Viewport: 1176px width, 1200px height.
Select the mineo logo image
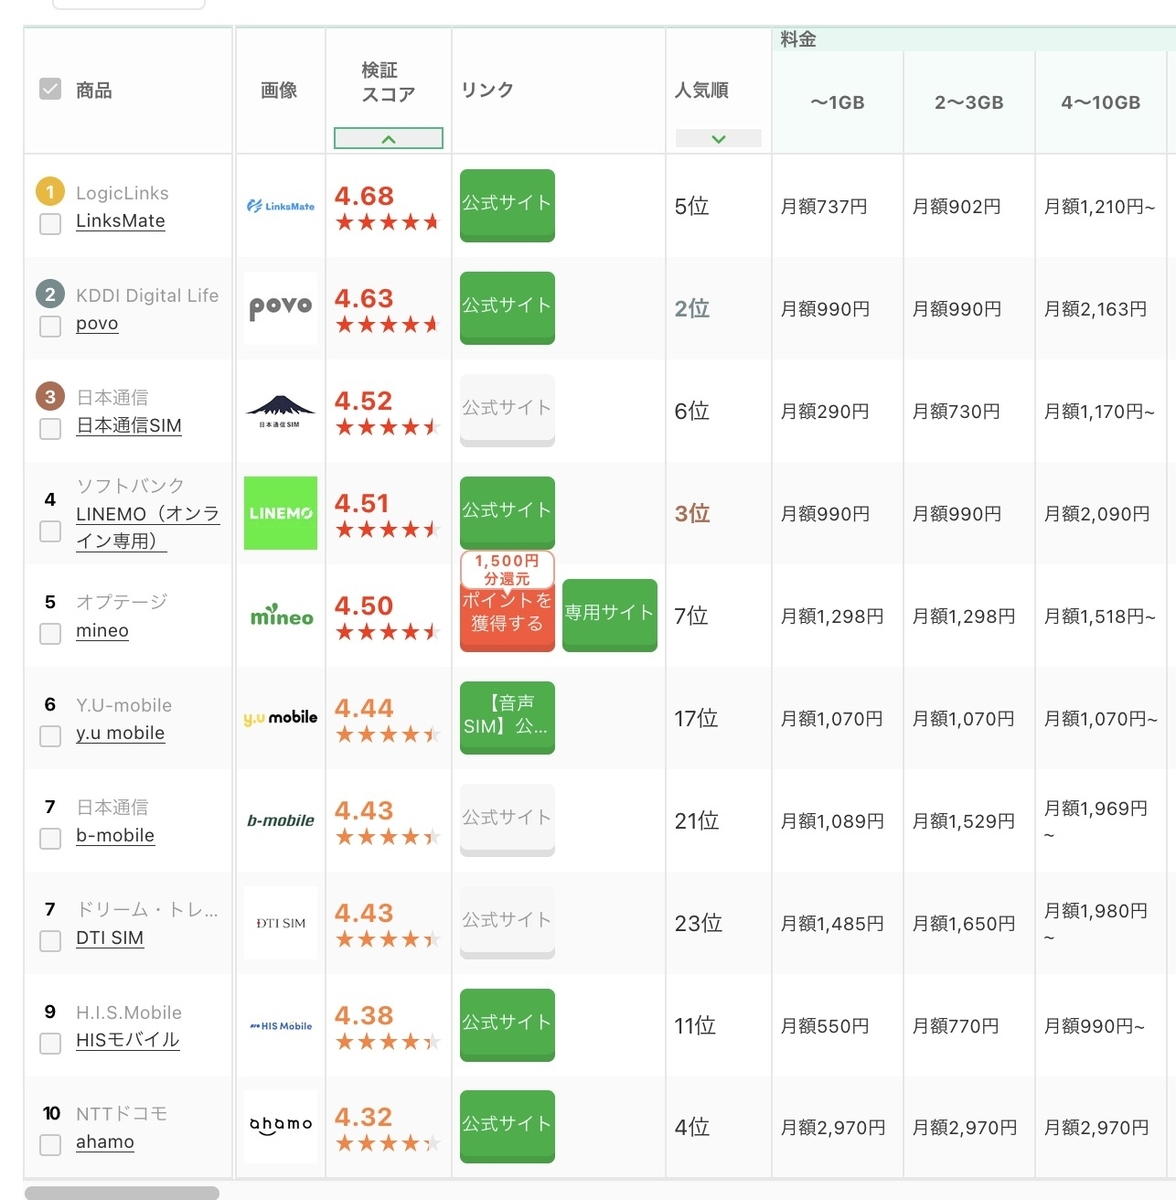click(280, 616)
